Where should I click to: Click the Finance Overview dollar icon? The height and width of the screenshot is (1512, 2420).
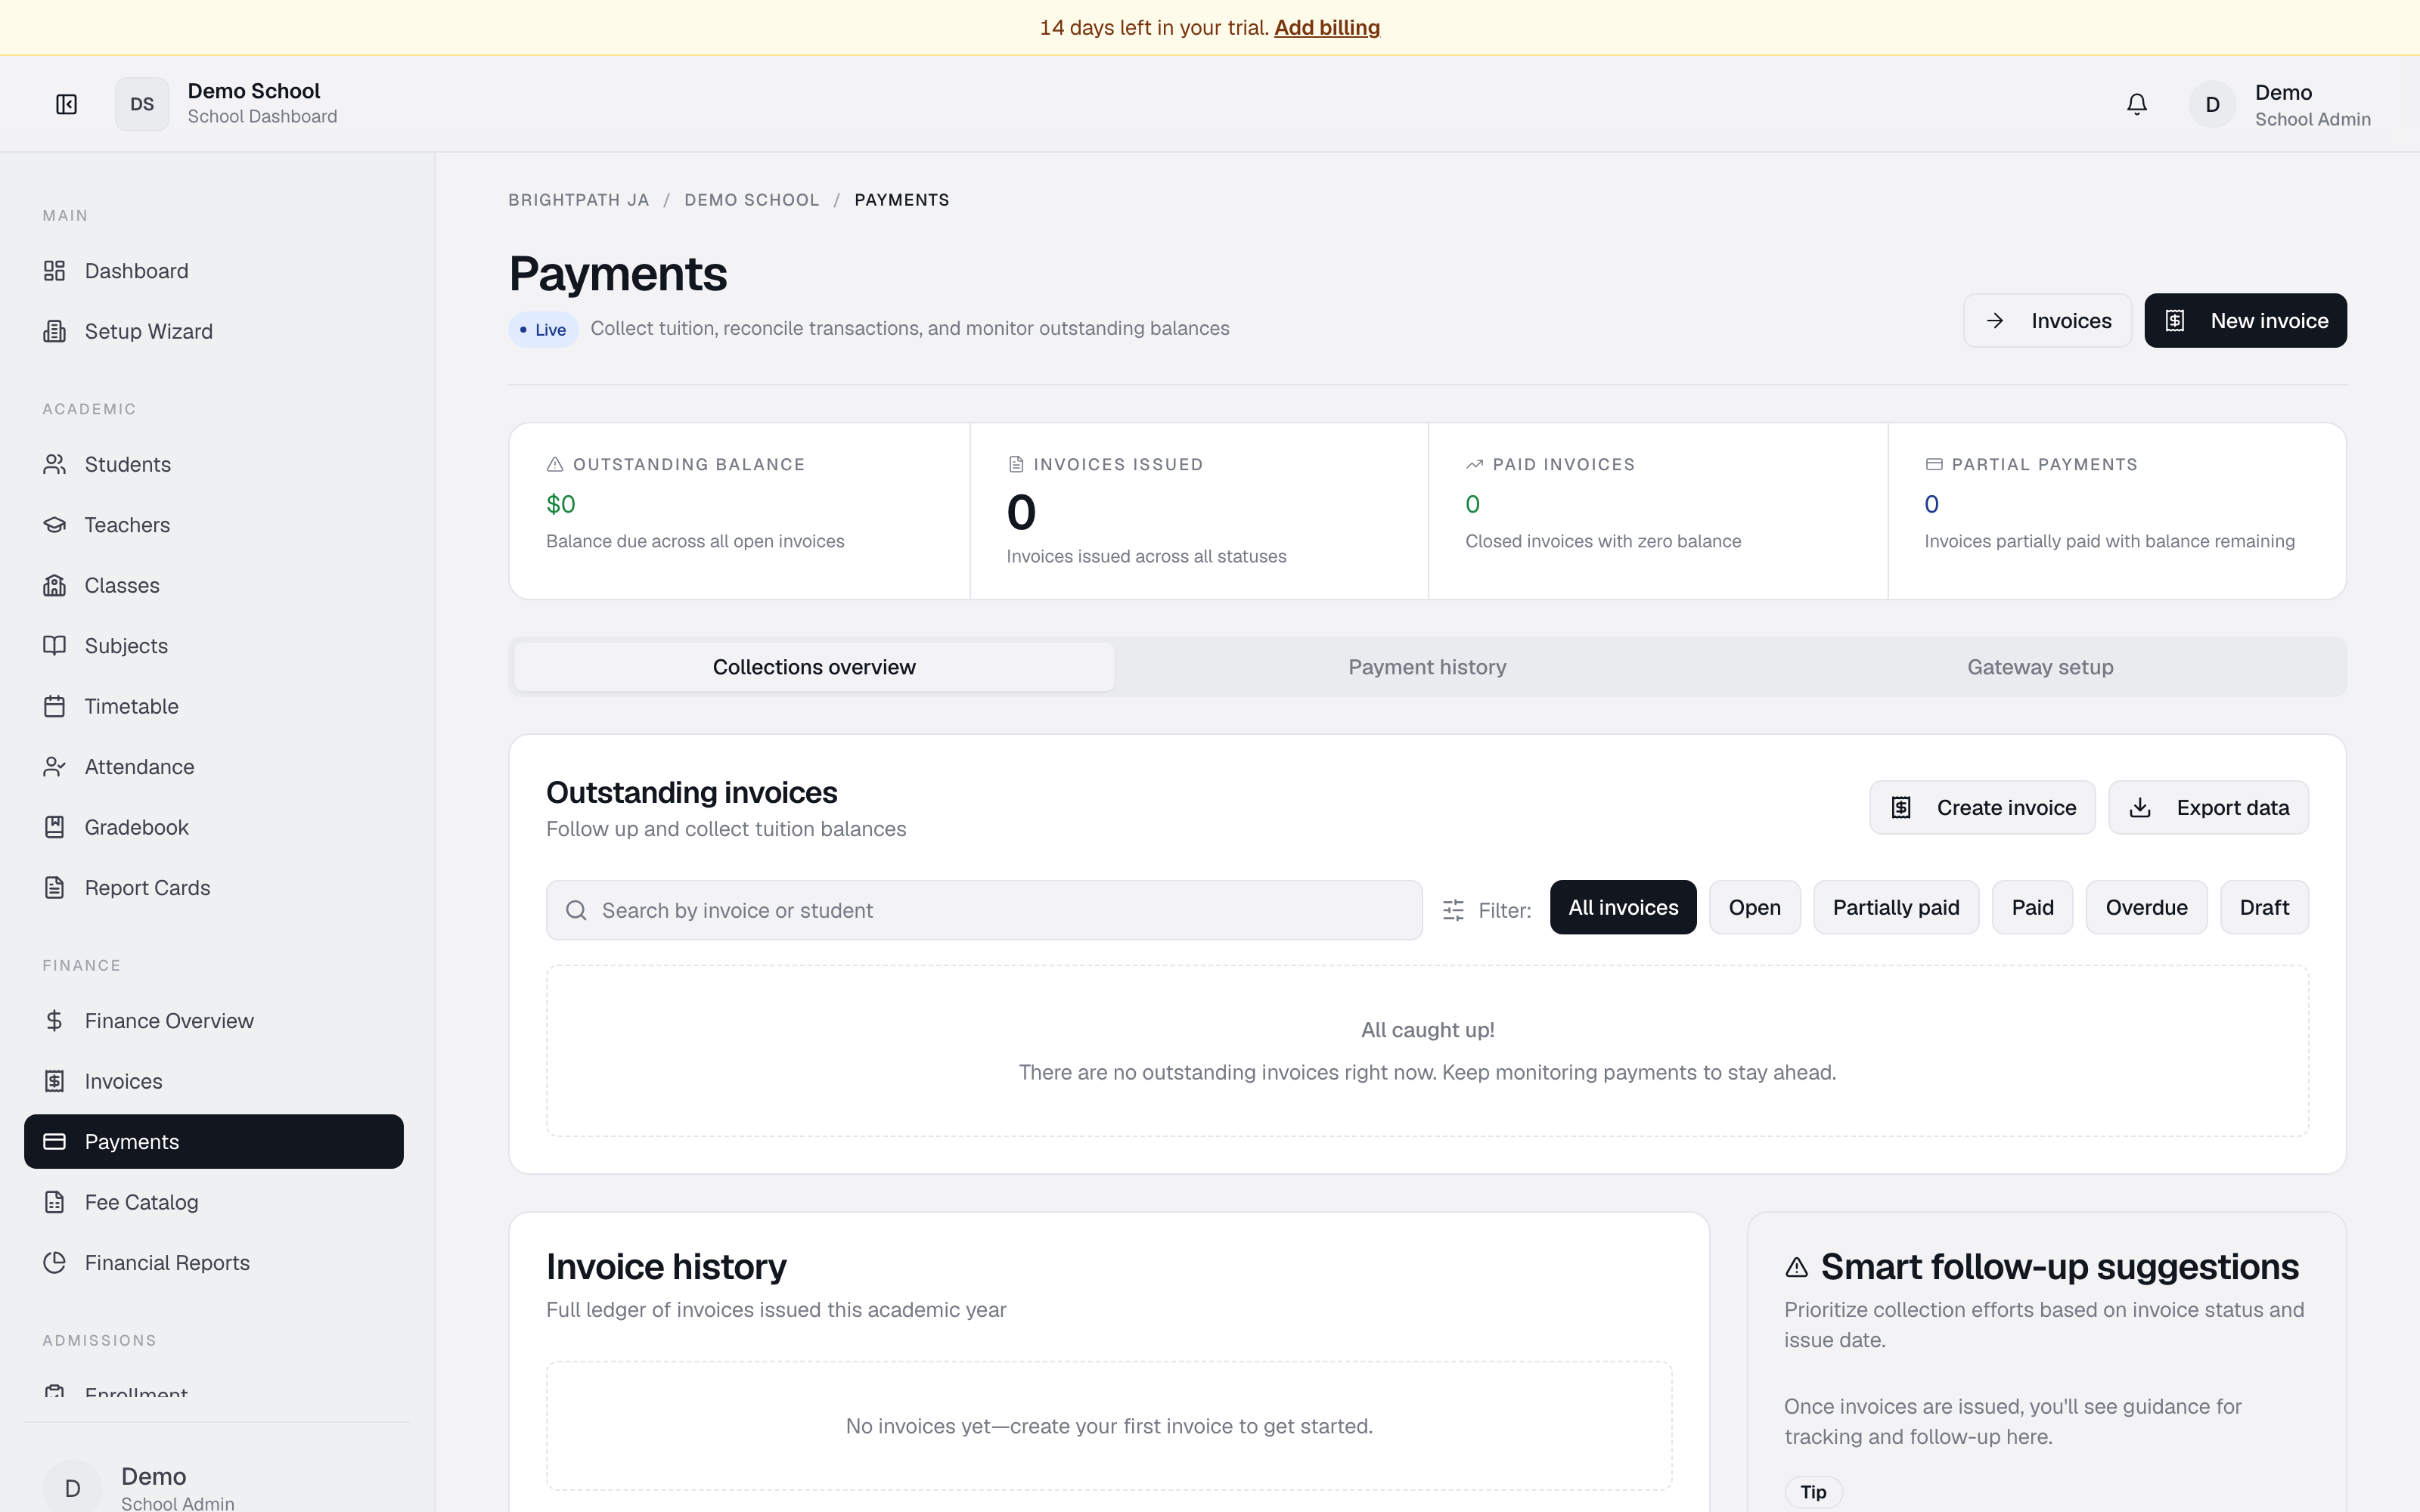55,1021
